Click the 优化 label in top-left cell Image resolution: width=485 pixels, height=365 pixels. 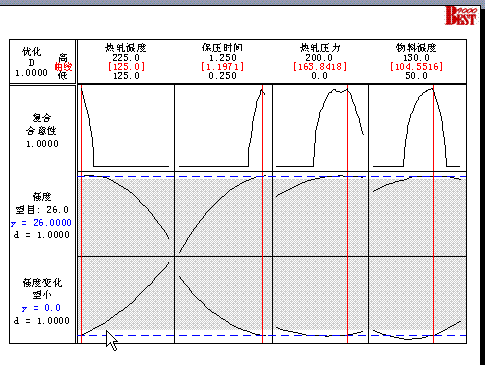coord(32,52)
